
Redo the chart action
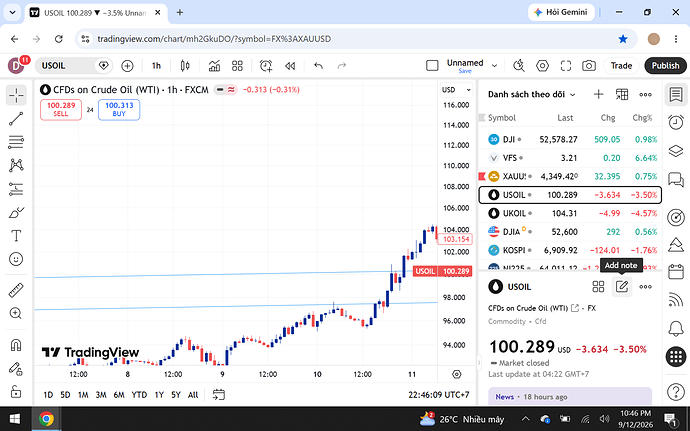tap(341, 66)
